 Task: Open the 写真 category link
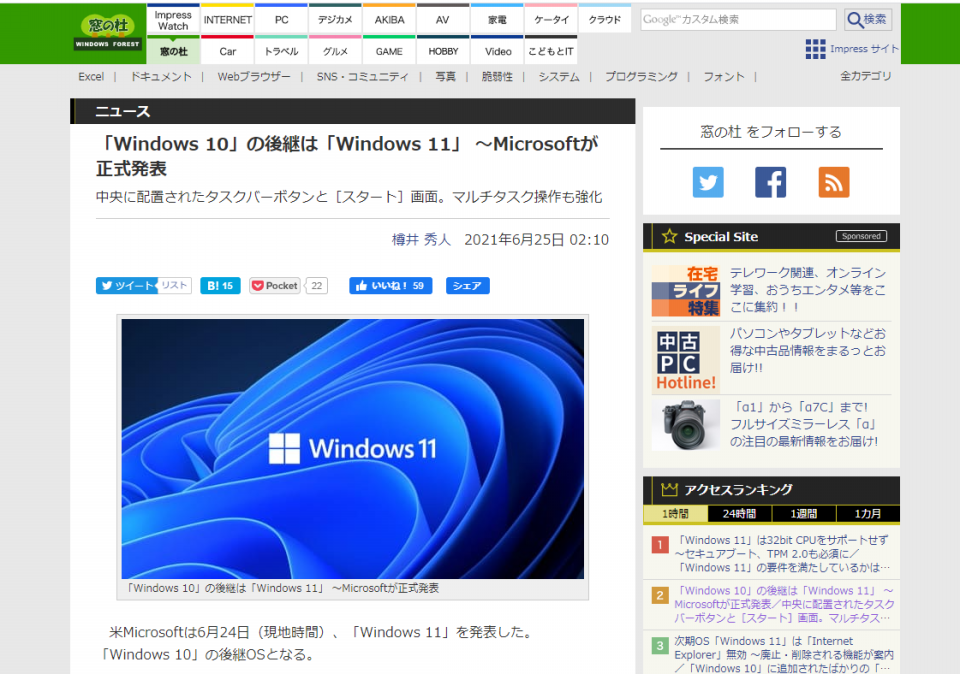pyautogui.click(x=445, y=77)
